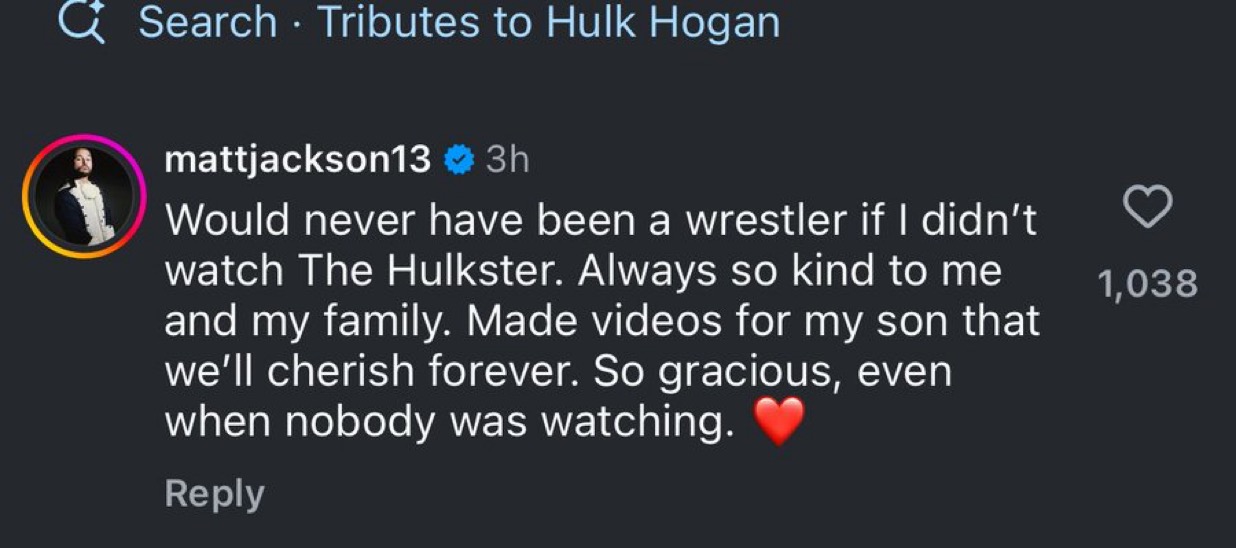Viewport: 1236px width, 548px height.
Task: Click "we'll cherish forever." phrase
Action: (373, 372)
